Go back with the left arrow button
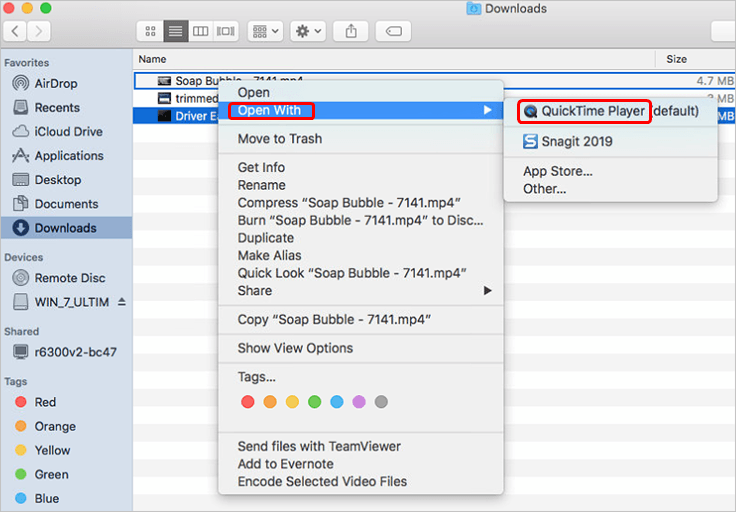The width and height of the screenshot is (736, 512). pyautogui.click(x=15, y=31)
